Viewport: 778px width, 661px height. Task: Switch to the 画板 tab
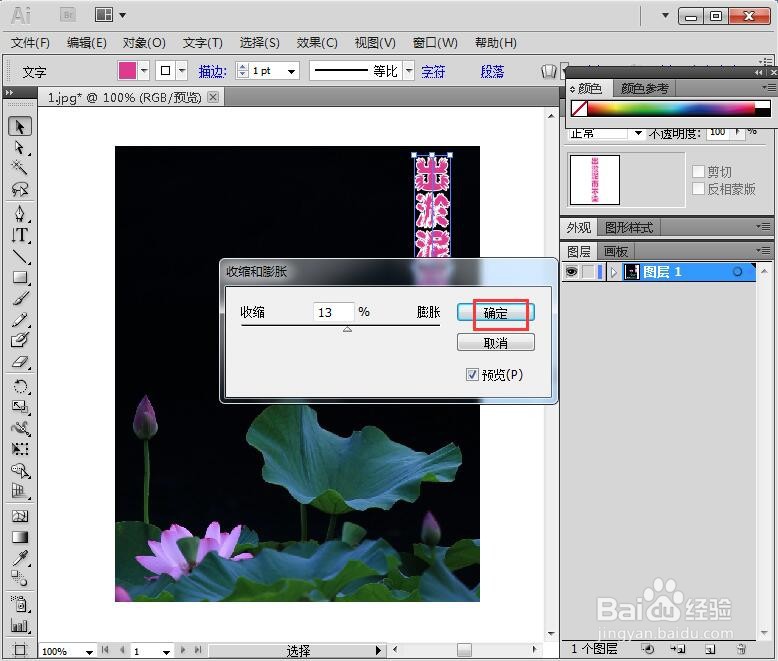pyautogui.click(x=616, y=252)
